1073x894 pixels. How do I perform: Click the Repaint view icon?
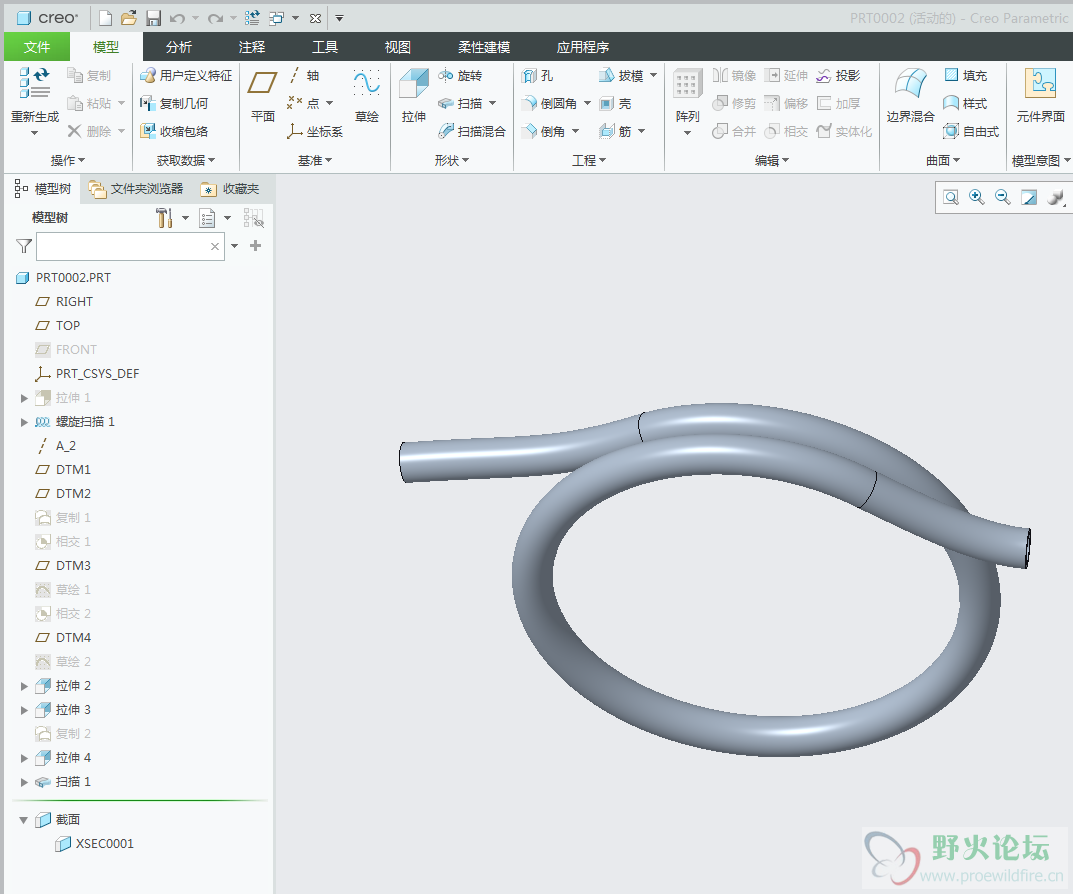(1029, 198)
